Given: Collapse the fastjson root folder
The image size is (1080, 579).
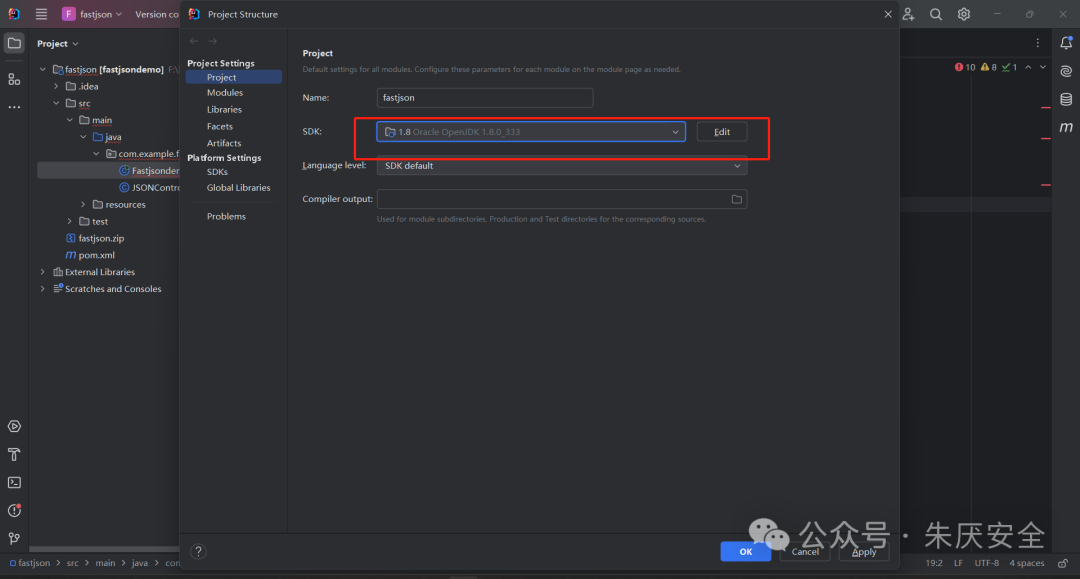Looking at the screenshot, I should (x=43, y=70).
